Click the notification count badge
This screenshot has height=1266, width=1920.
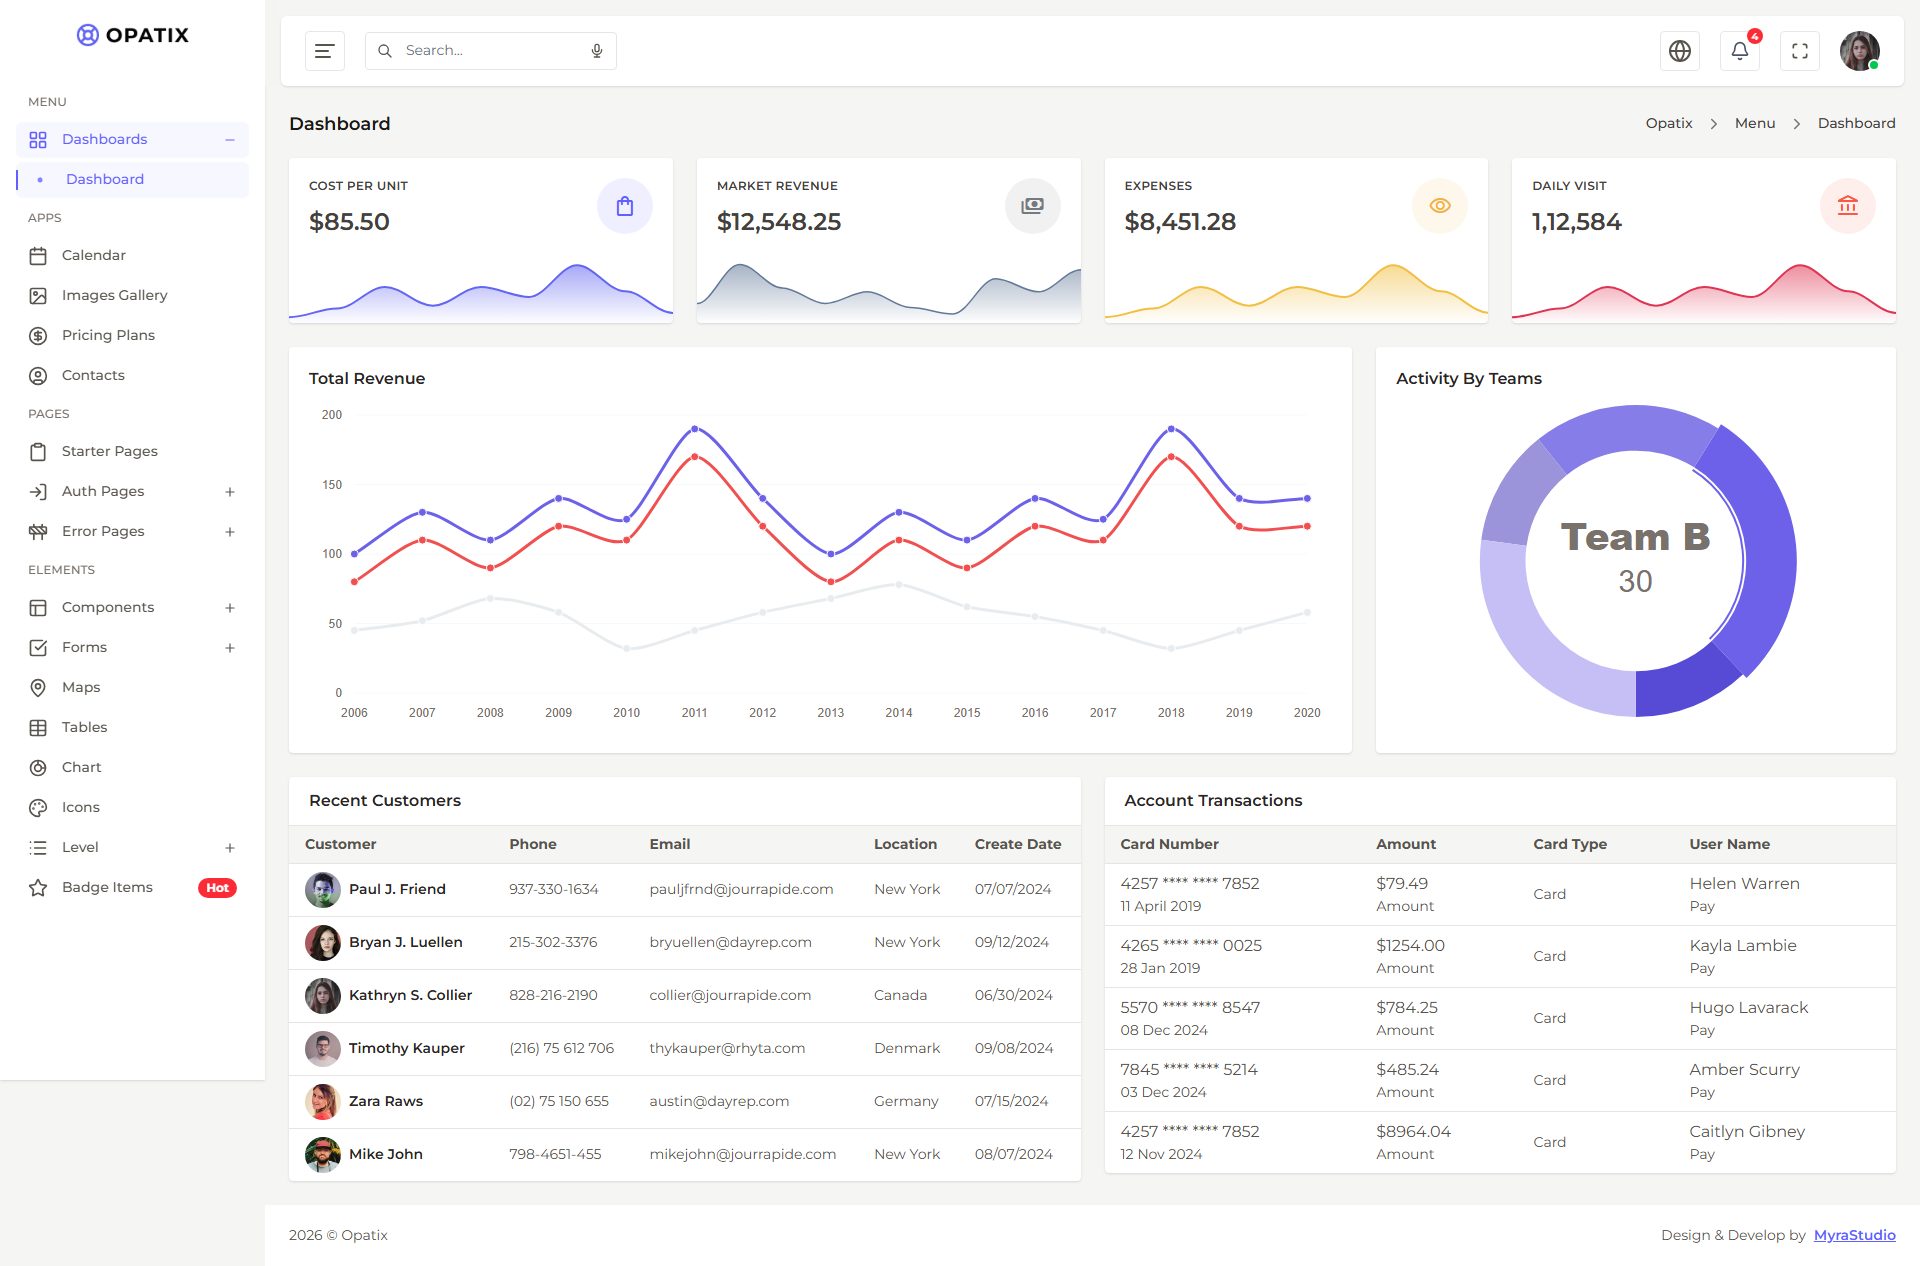tap(1755, 36)
